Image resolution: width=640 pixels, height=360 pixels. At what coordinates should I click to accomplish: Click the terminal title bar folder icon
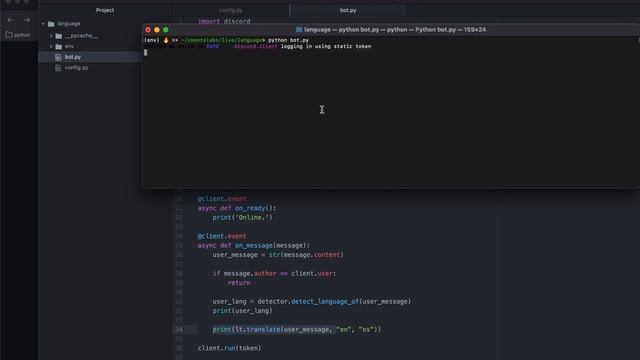pyautogui.click(x=299, y=30)
